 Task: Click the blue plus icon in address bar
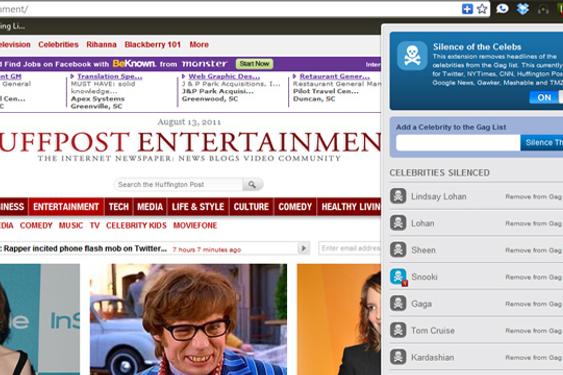click(467, 9)
